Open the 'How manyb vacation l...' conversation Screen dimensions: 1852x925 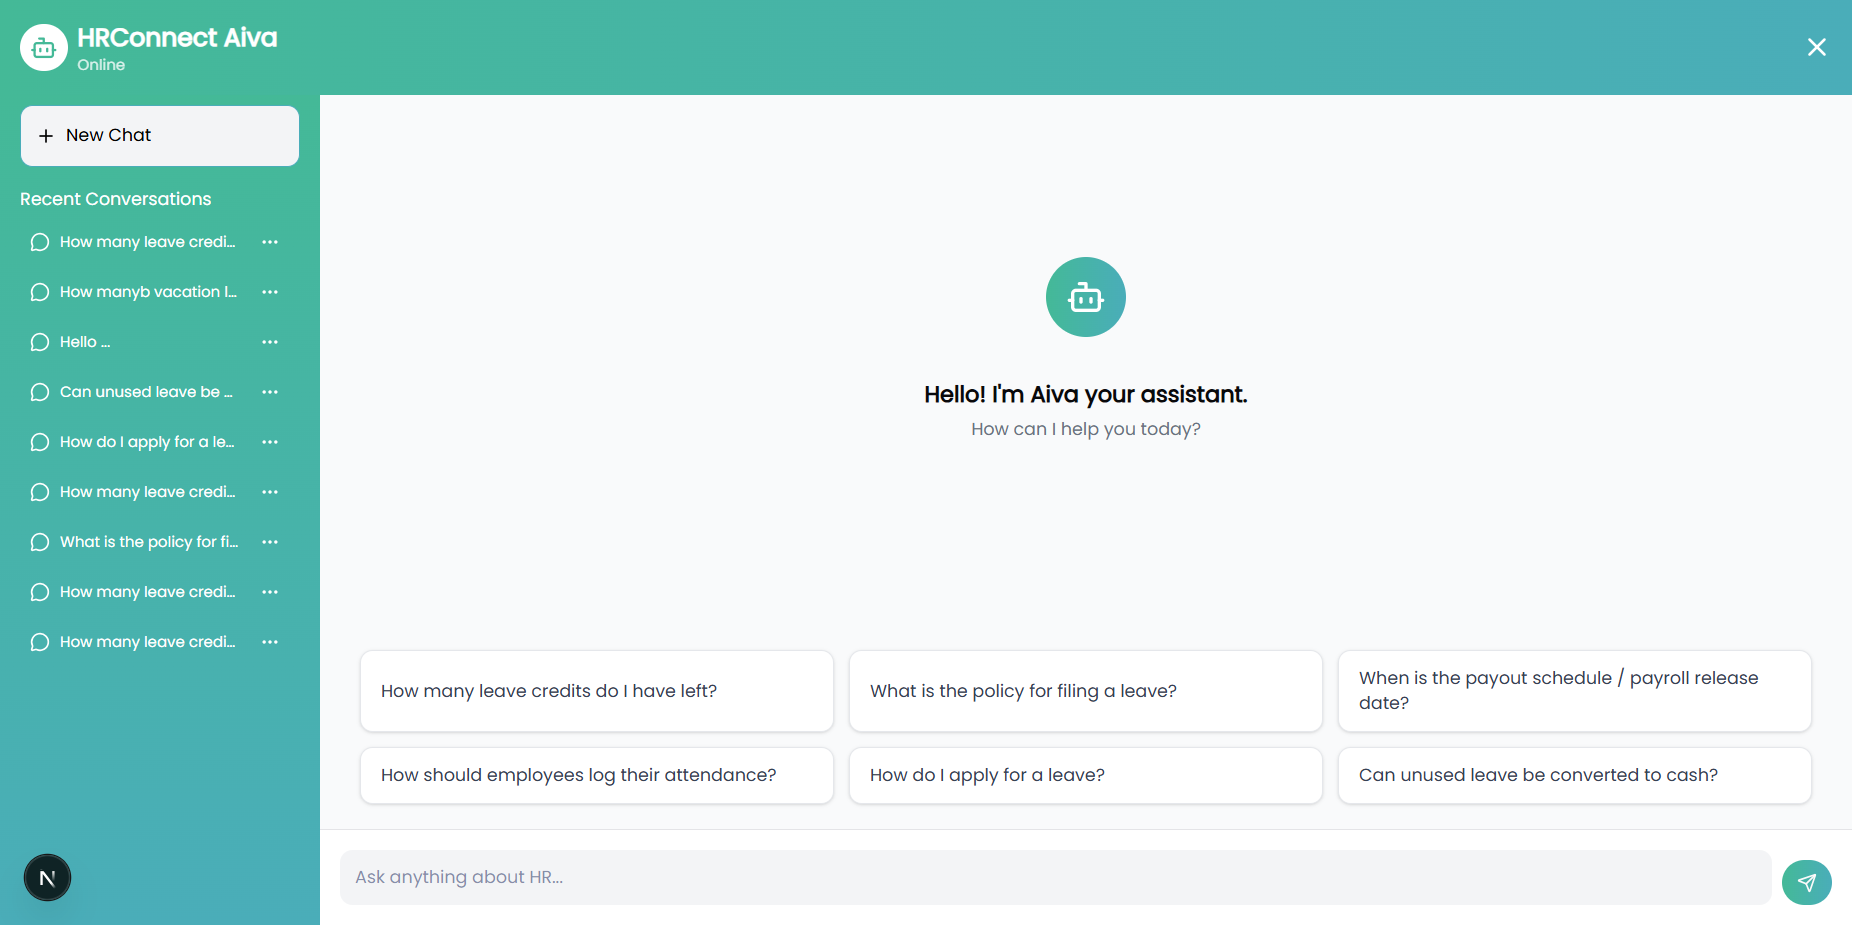coord(148,292)
